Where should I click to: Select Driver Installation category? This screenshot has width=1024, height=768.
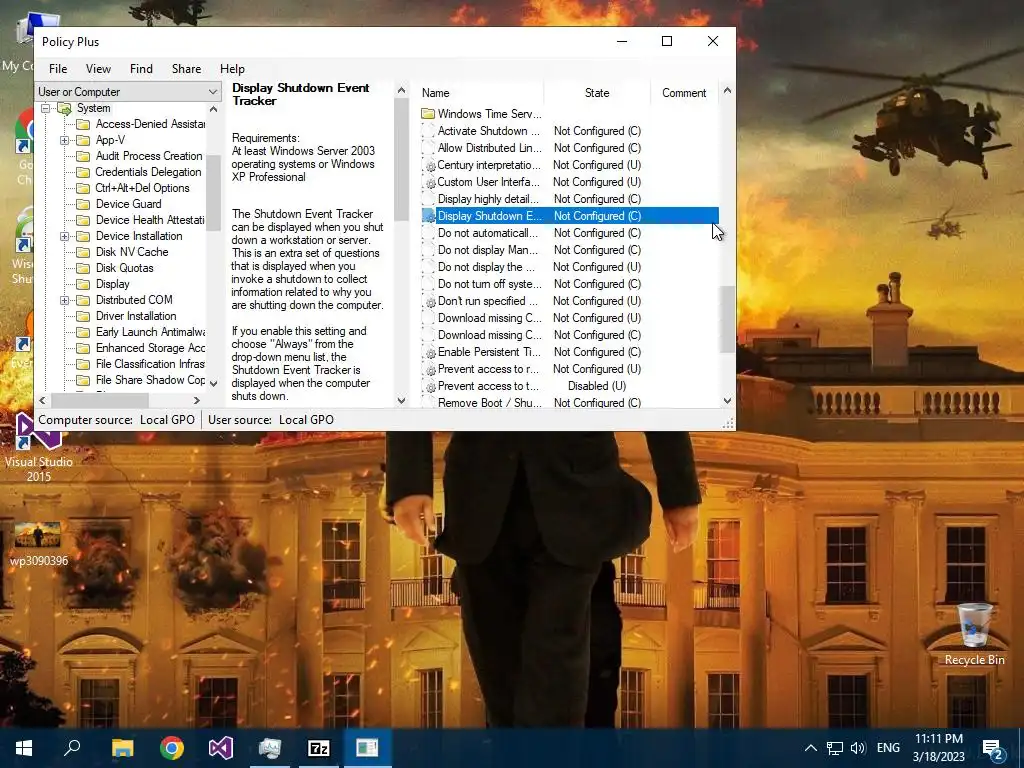point(136,316)
